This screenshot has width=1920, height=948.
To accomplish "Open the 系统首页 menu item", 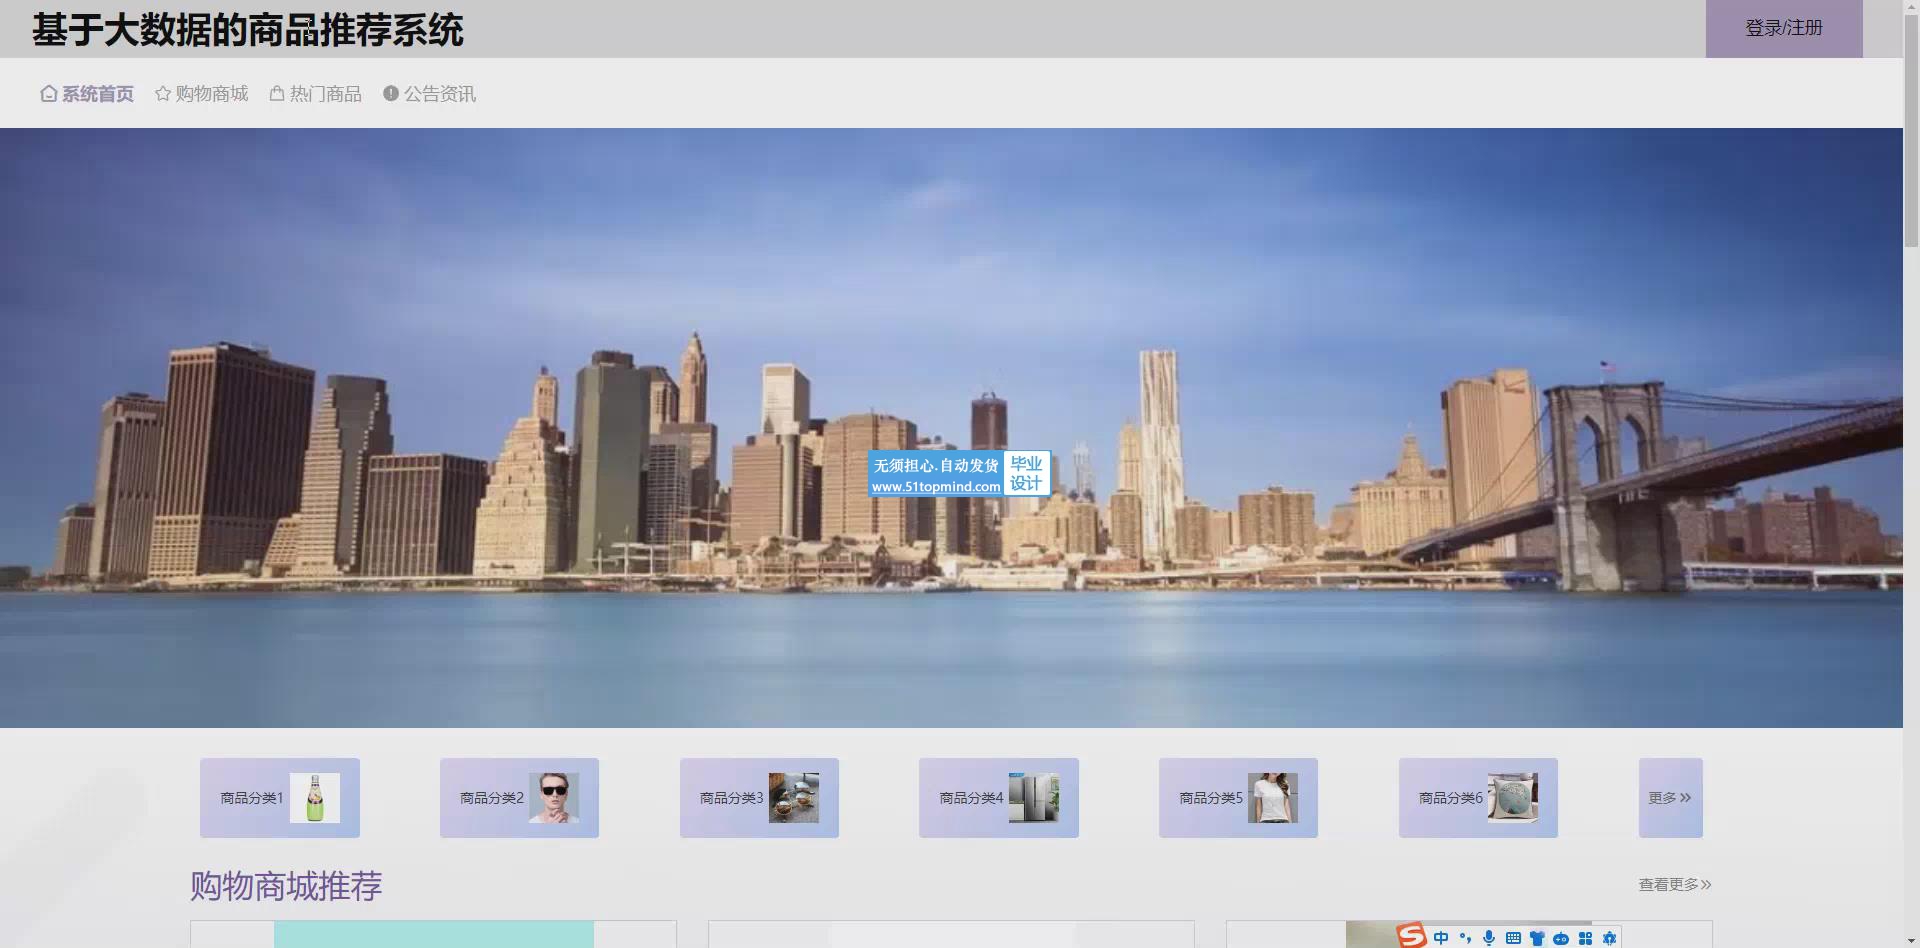I will click(x=87, y=94).
